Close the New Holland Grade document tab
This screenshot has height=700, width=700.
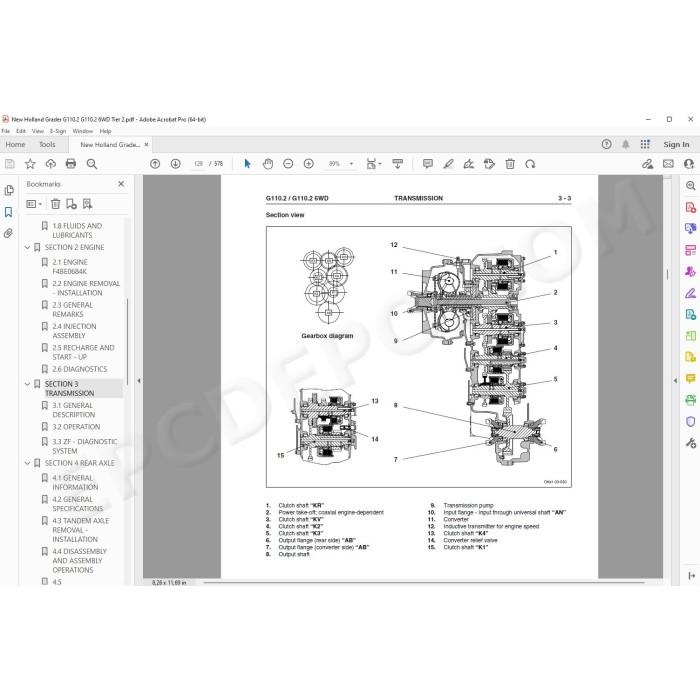click(146, 145)
